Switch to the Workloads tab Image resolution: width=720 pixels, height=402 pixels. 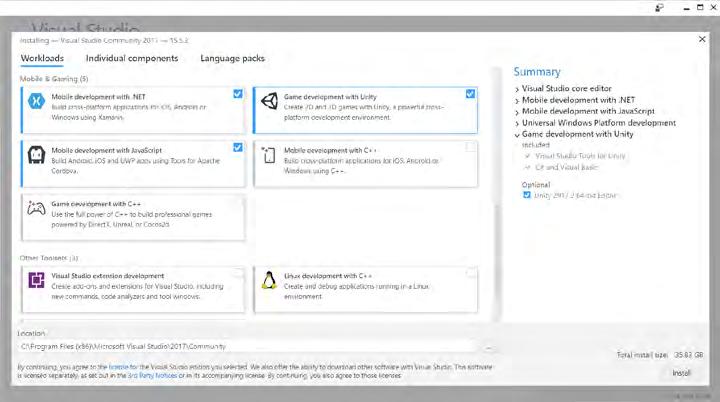[42, 58]
